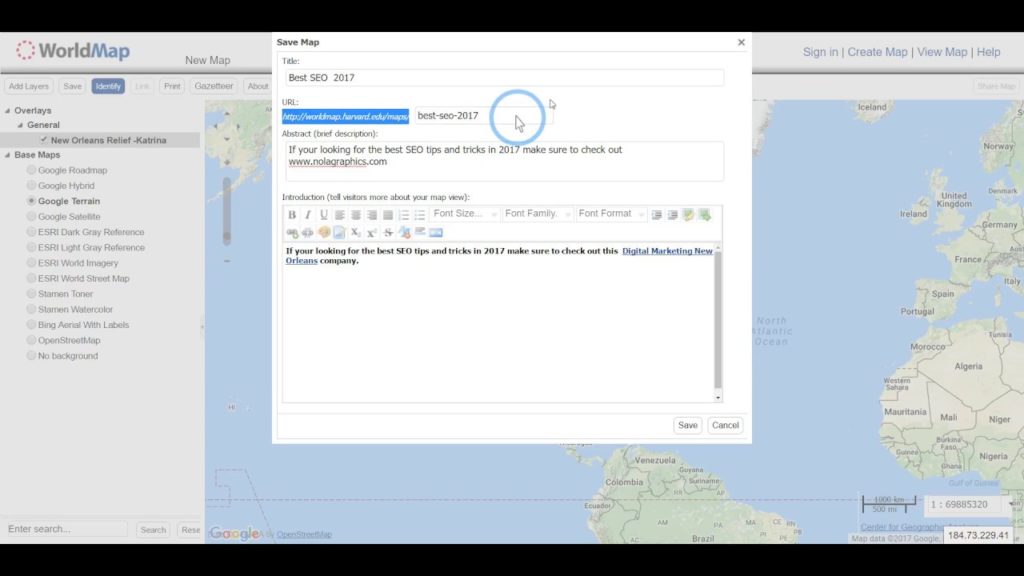
Task: Click the Create Map link
Action: [877, 52]
